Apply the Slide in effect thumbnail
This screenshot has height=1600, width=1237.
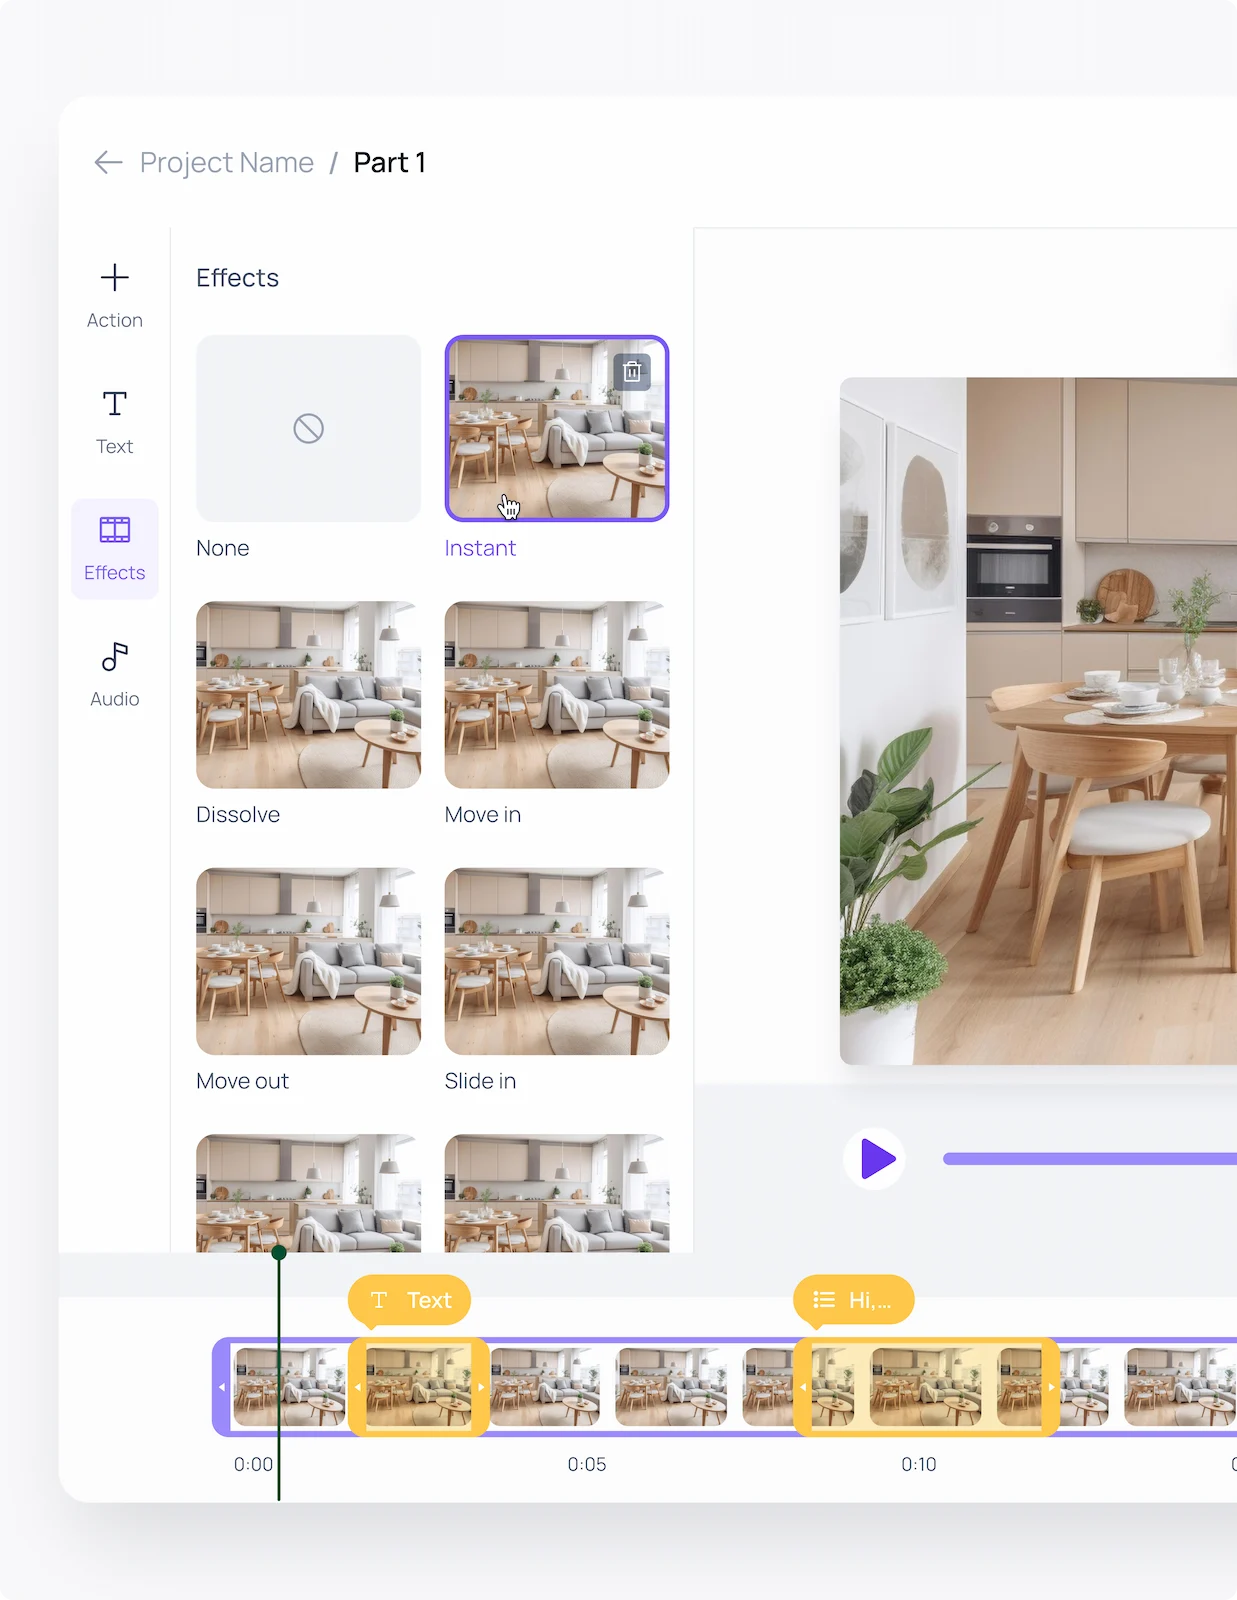pyautogui.click(x=557, y=961)
